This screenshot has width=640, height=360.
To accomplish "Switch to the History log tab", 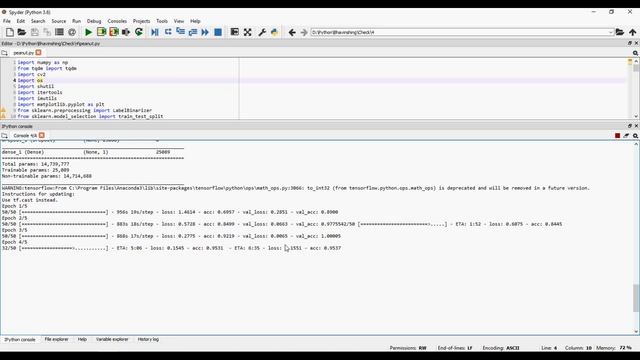I will pyautogui.click(x=148, y=339).
